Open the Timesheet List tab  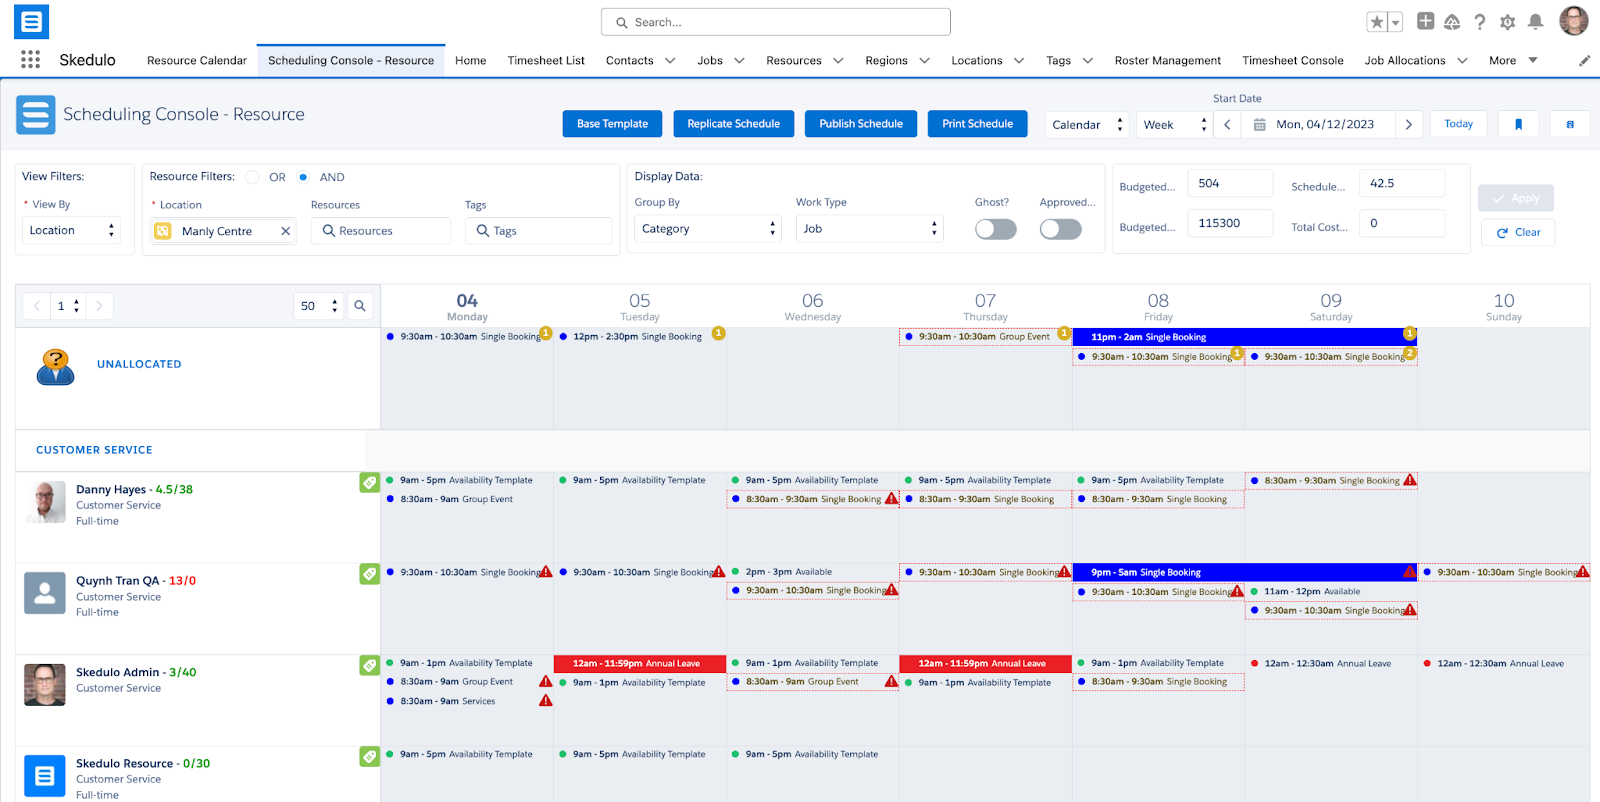[x=546, y=61]
